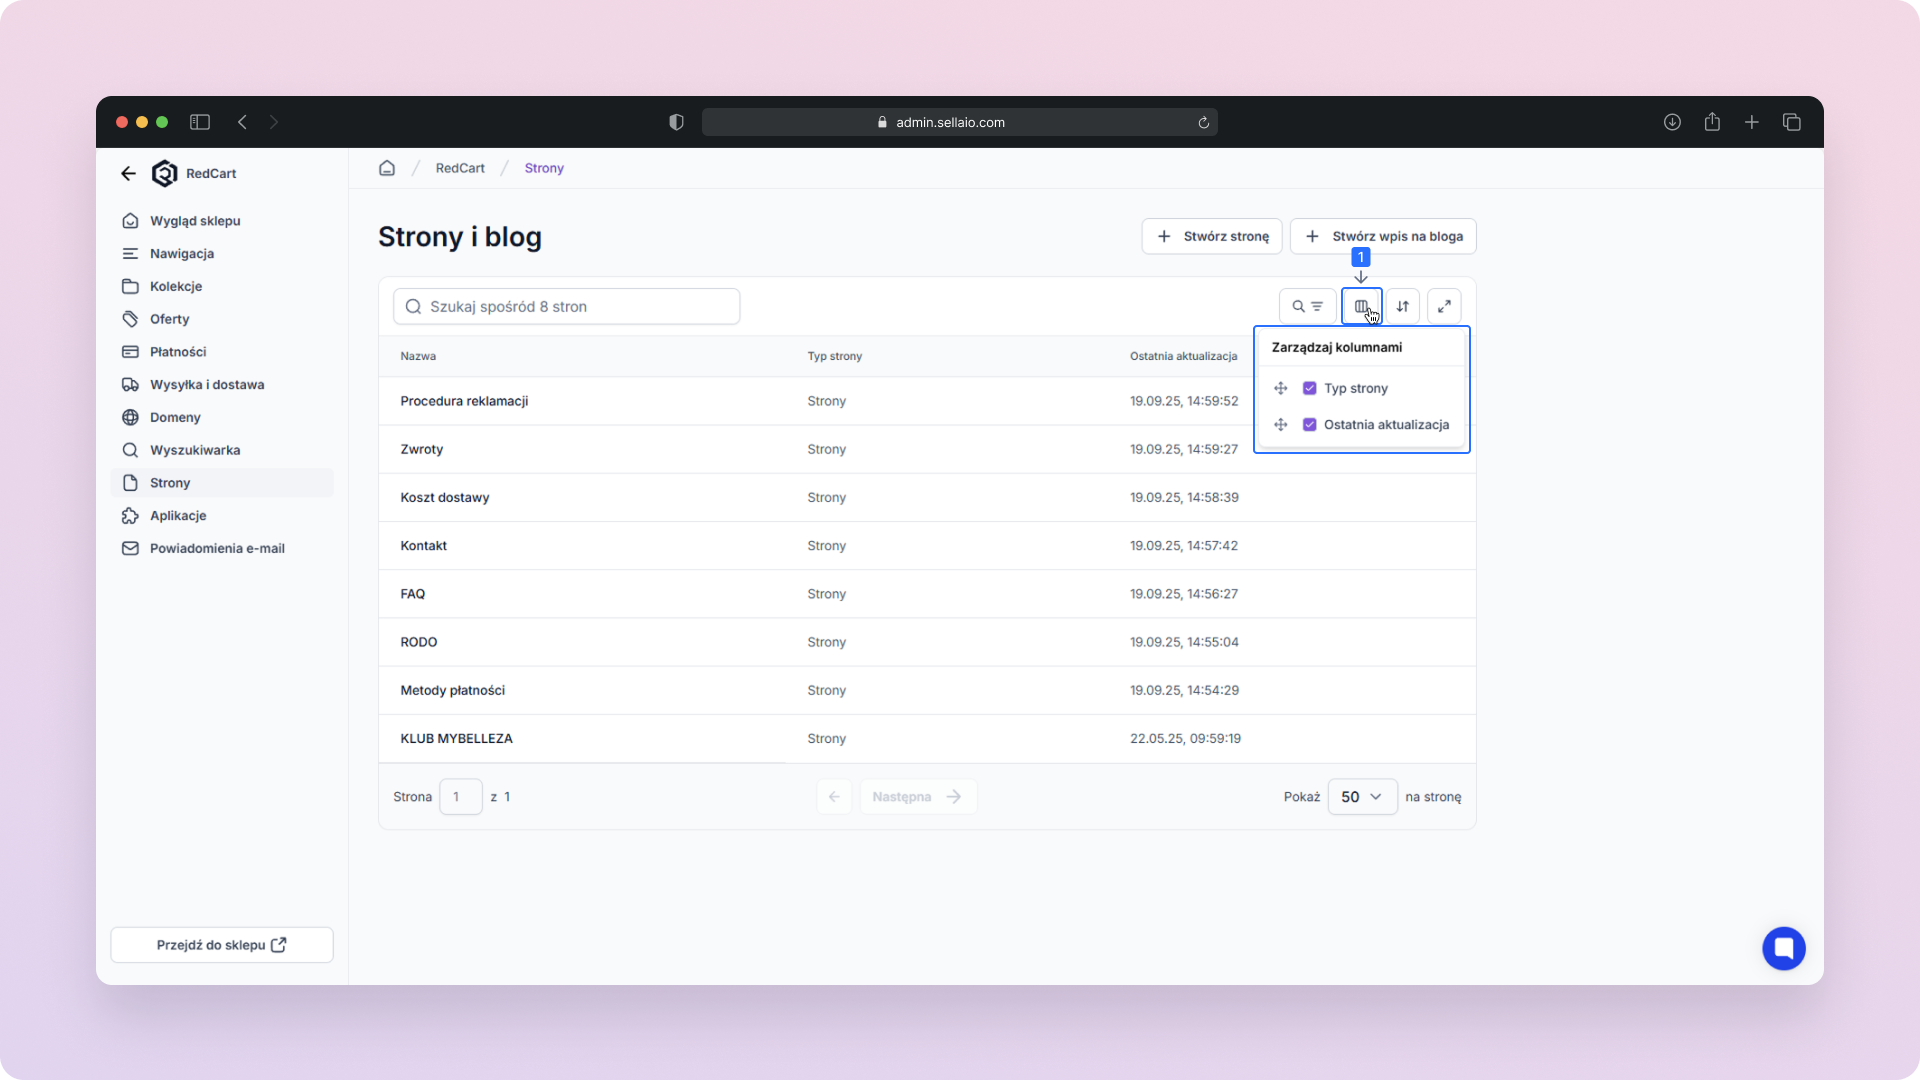Open the 50 per page dropdown

coord(1362,797)
